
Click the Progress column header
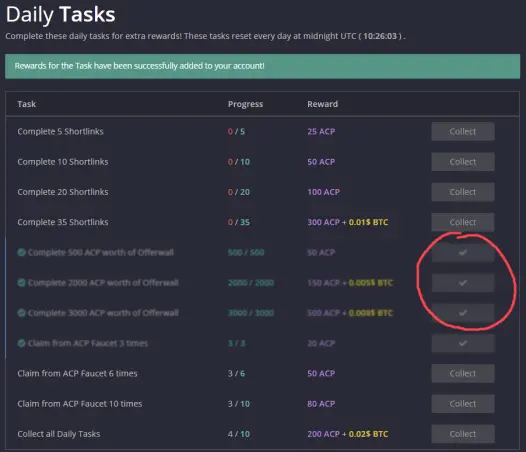246,104
